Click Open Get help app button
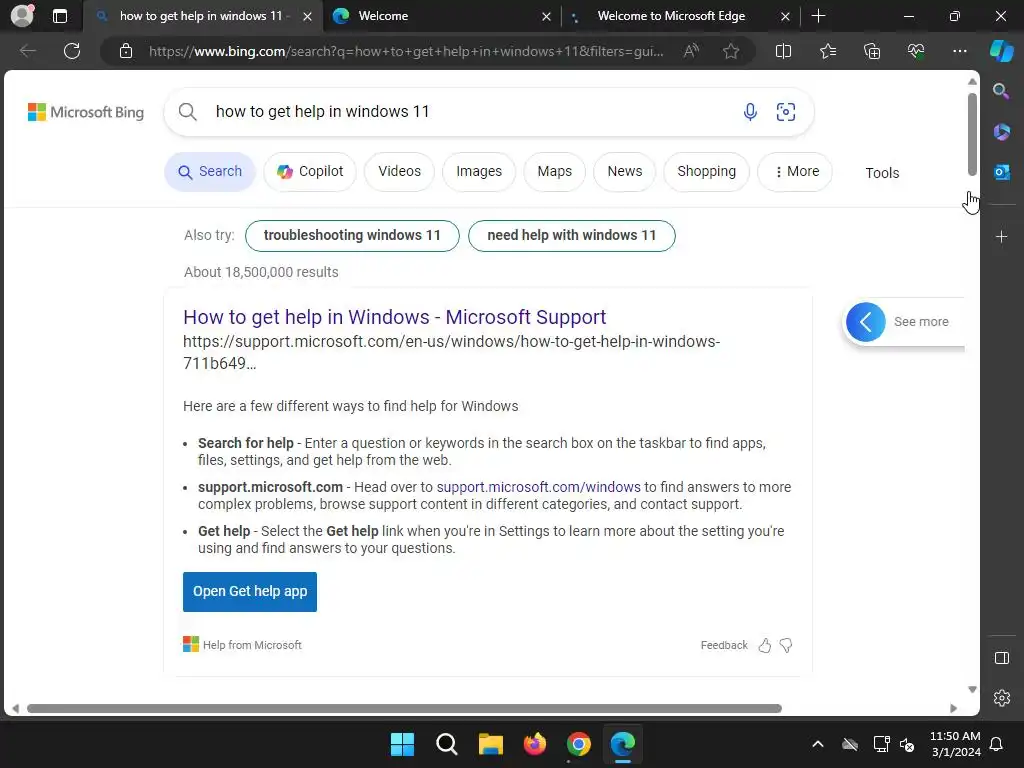This screenshot has height=768, width=1024. click(249, 592)
